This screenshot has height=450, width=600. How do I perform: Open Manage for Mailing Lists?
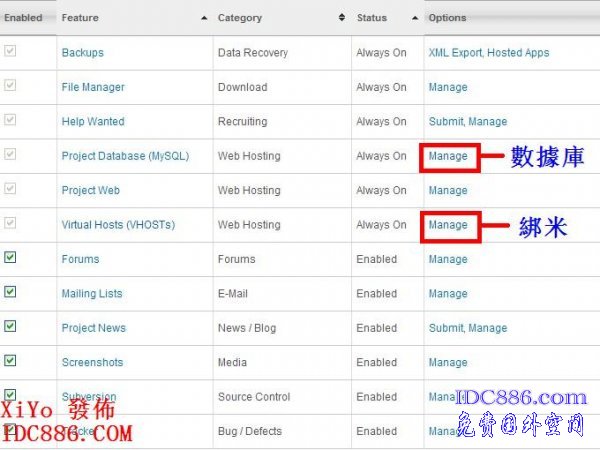point(448,294)
